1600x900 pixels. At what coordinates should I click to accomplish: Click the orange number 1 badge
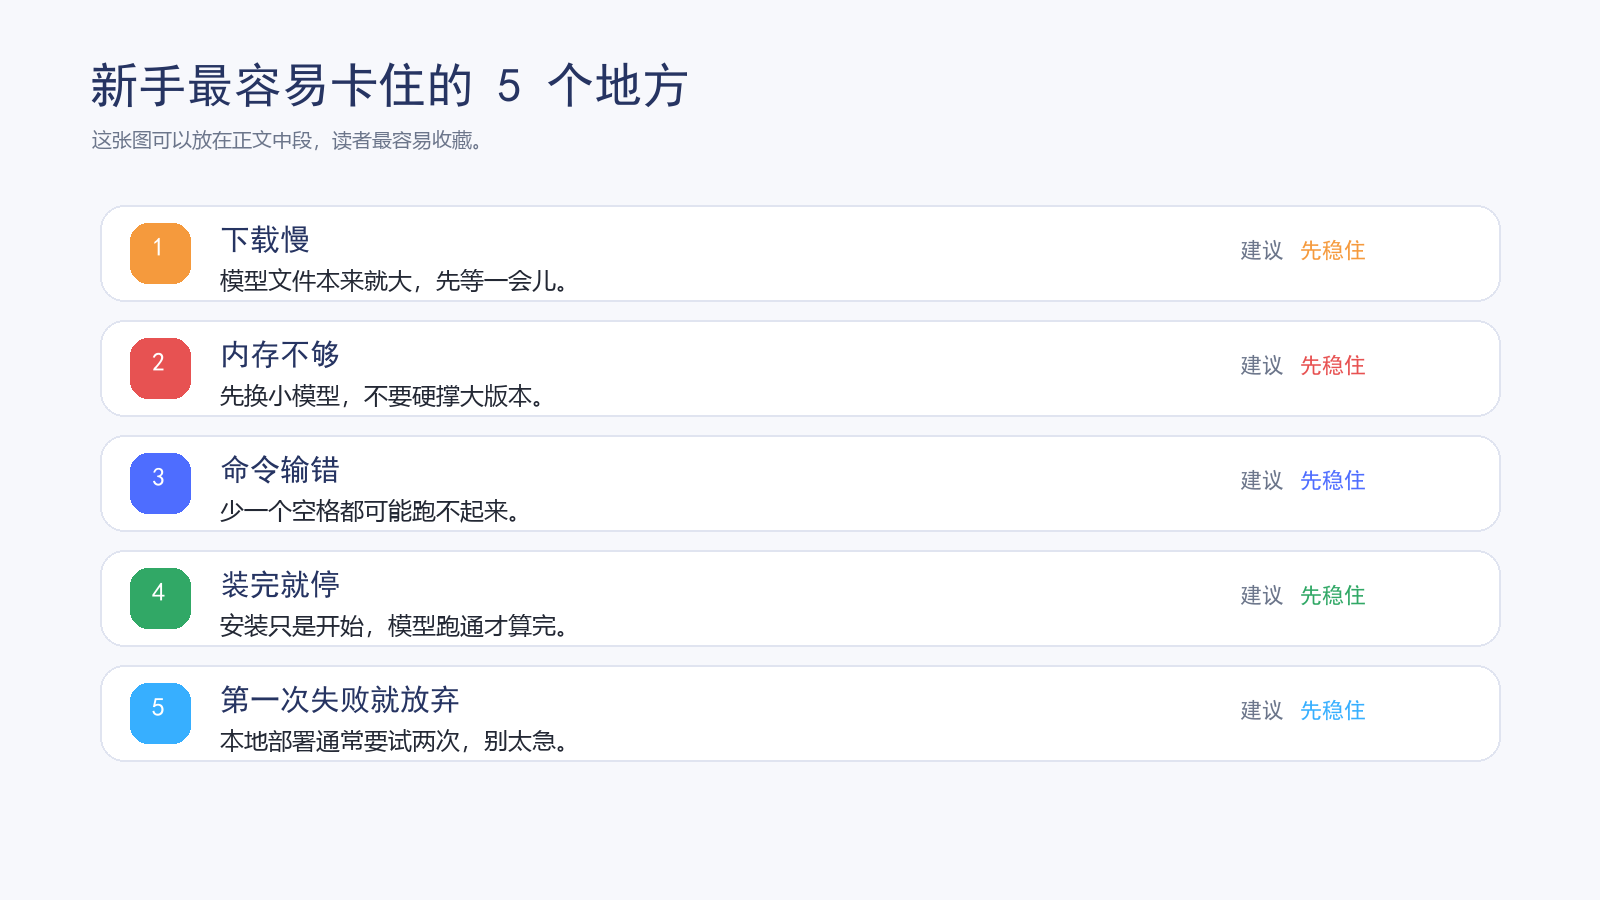point(160,253)
